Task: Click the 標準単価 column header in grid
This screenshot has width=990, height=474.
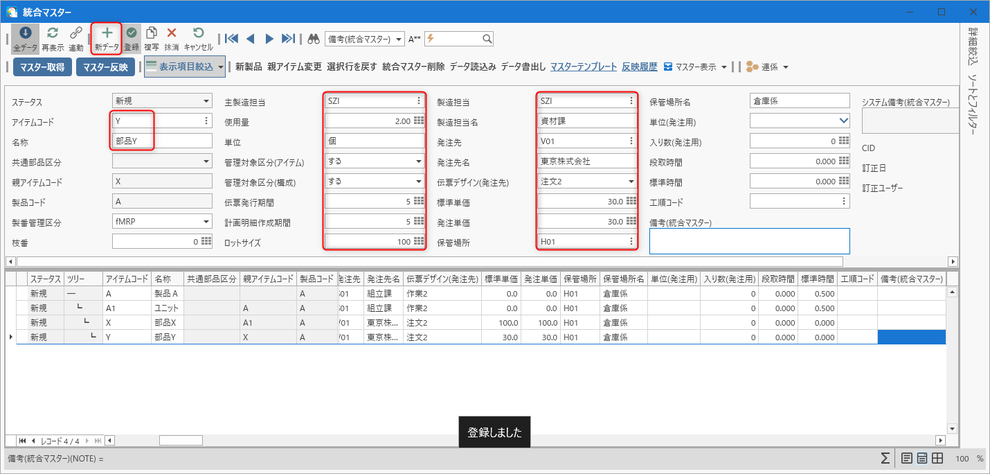Action: point(501,278)
